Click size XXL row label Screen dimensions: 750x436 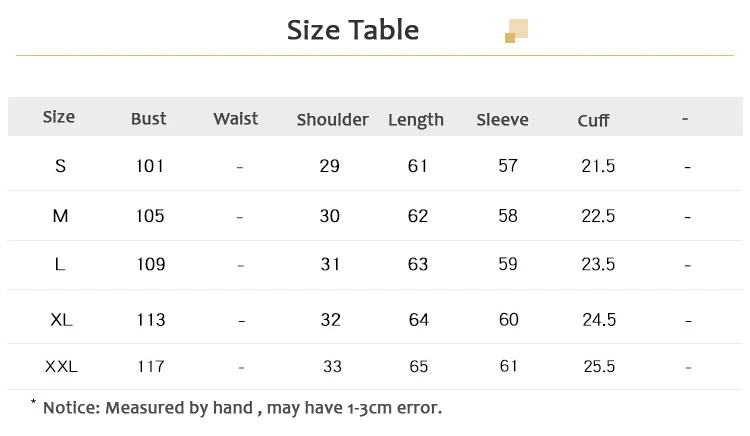click(x=61, y=366)
